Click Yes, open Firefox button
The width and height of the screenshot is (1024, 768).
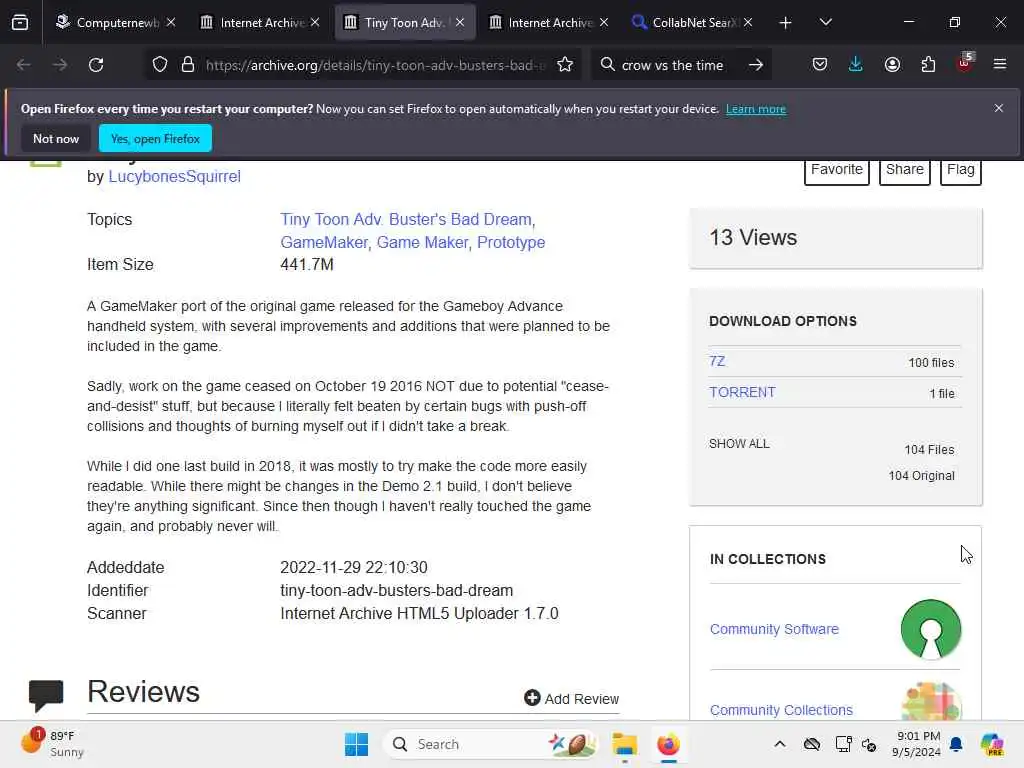(x=155, y=138)
